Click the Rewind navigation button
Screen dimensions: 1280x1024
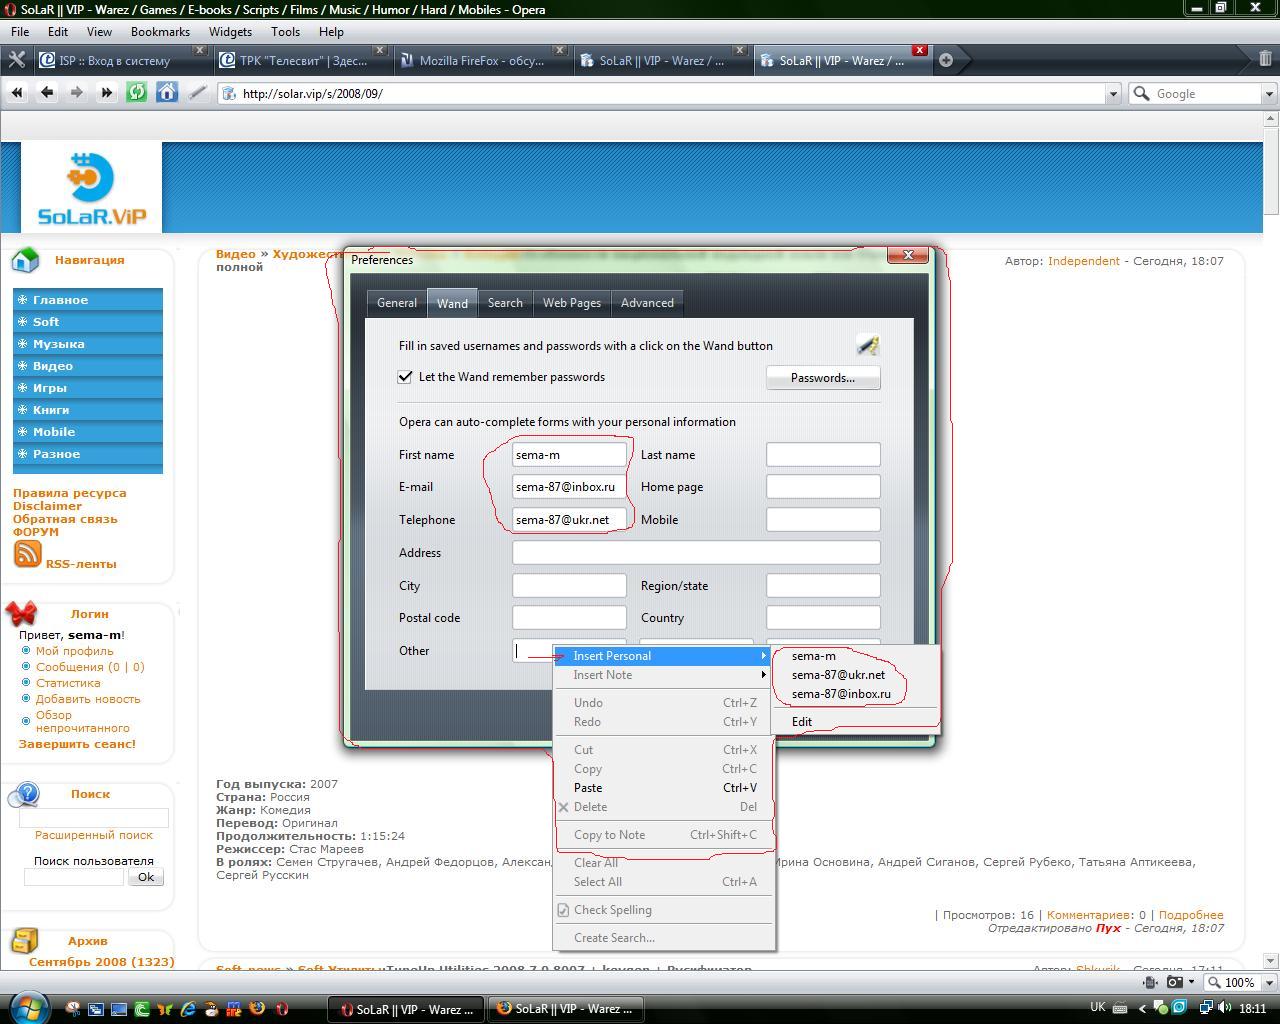coord(17,93)
